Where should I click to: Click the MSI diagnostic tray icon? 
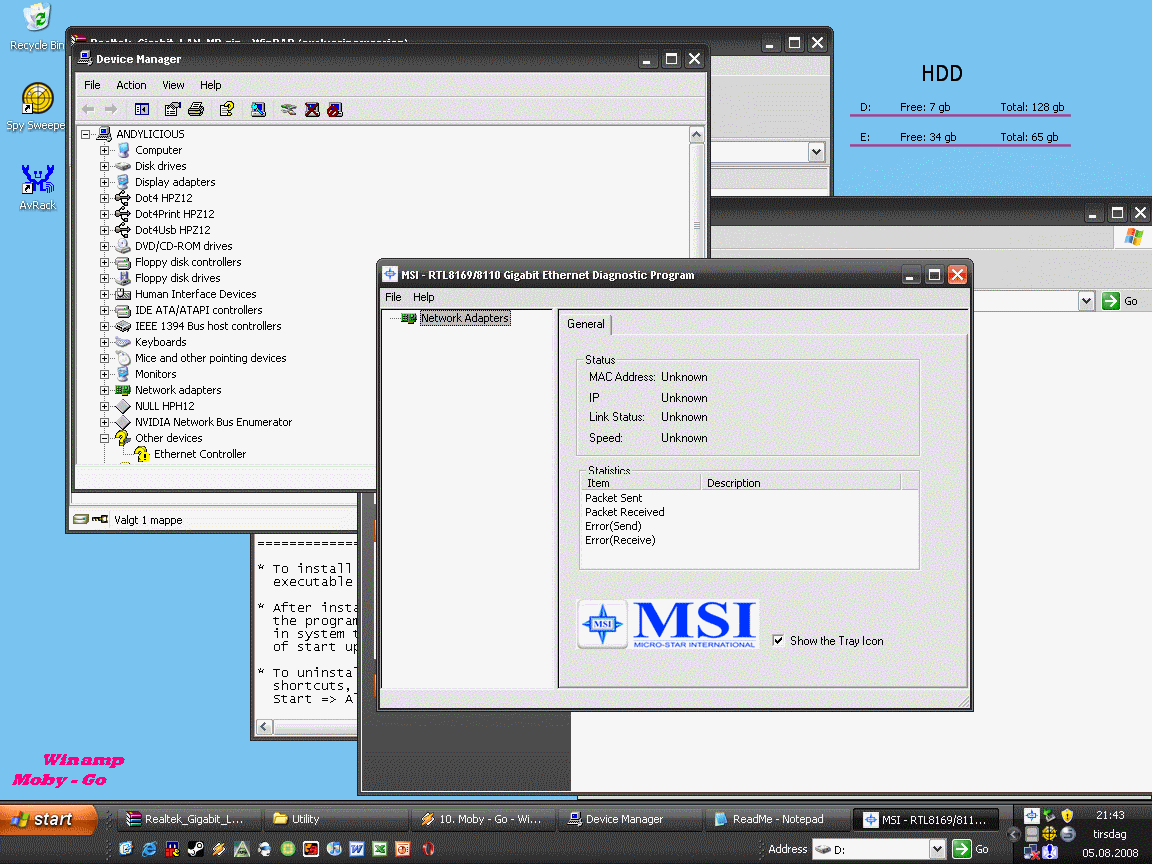(1032, 815)
